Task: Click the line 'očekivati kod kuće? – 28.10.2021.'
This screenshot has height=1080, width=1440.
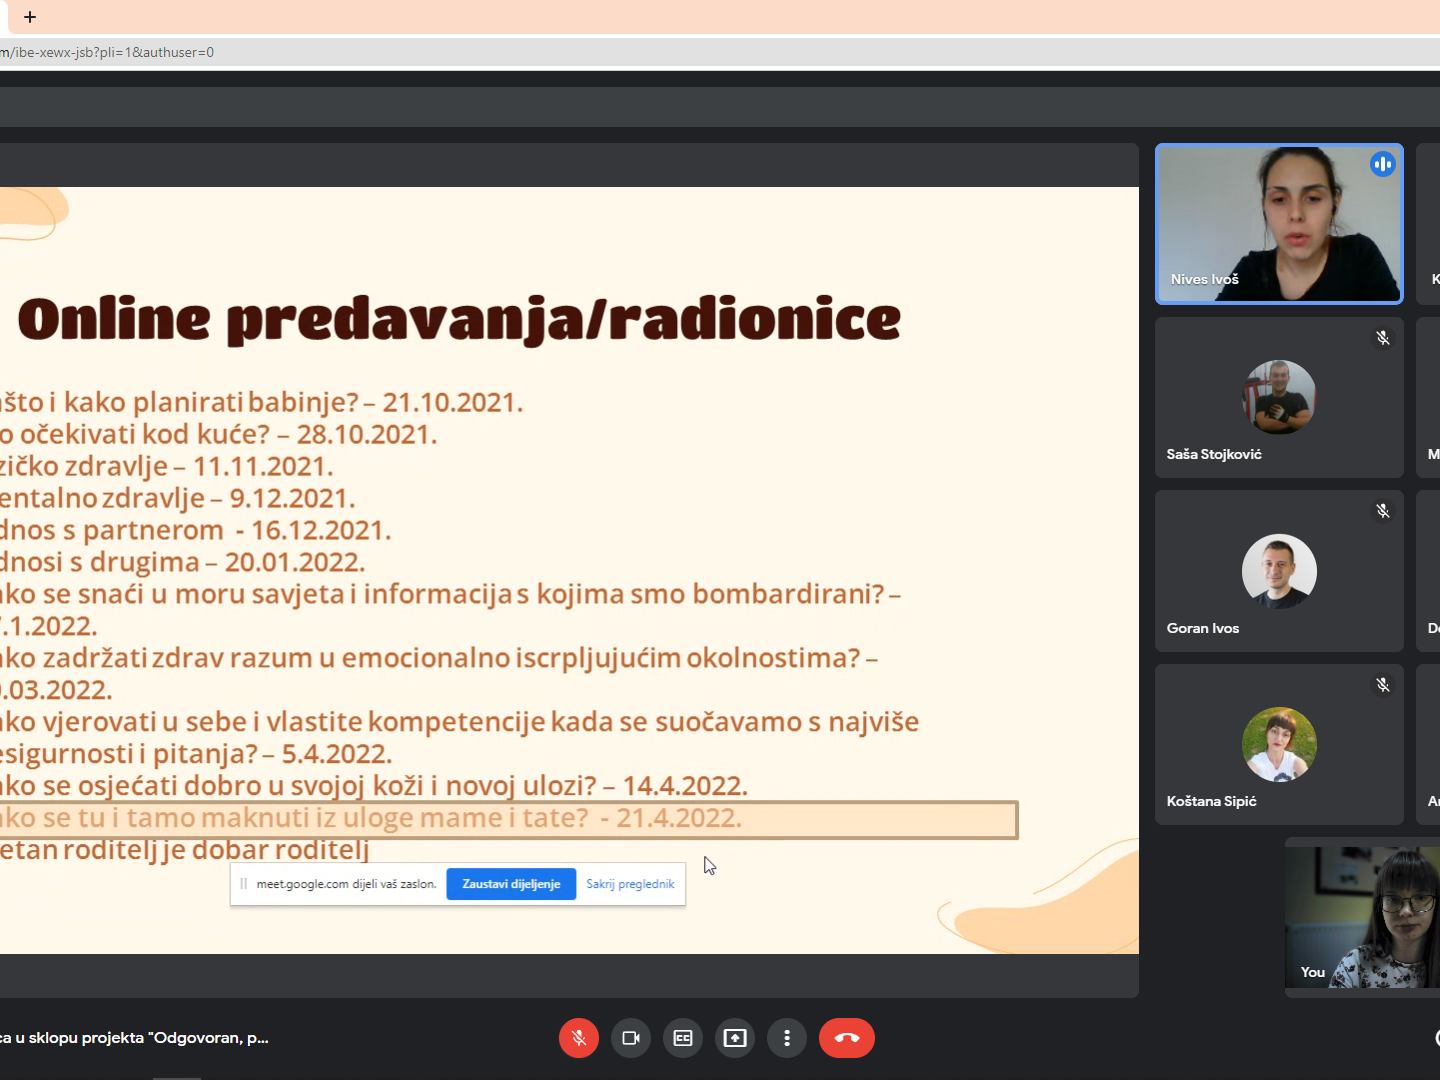Action: pyautogui.click(x=218, y=434)
